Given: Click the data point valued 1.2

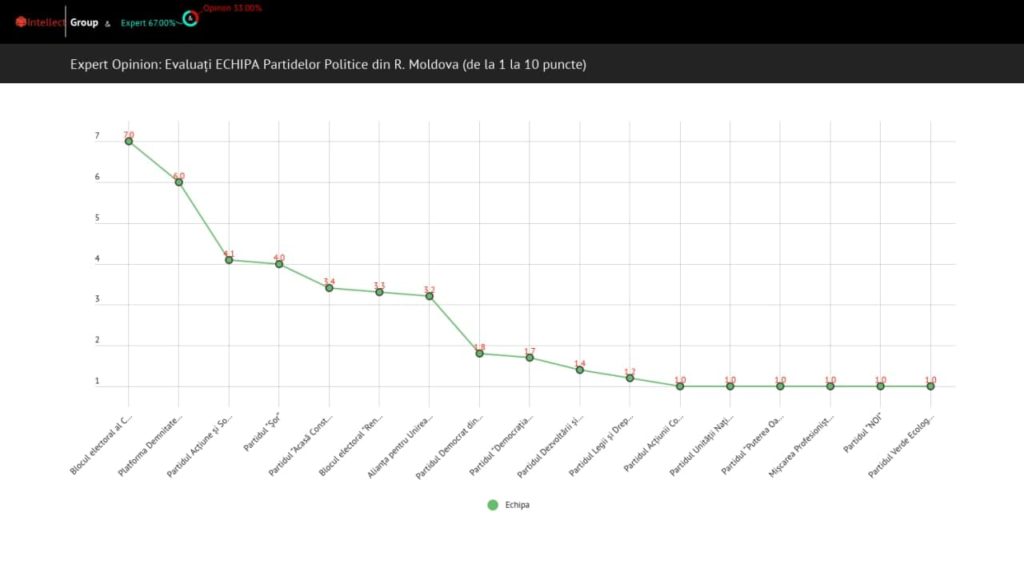Looking at the screenshot, I should (630, 378).
